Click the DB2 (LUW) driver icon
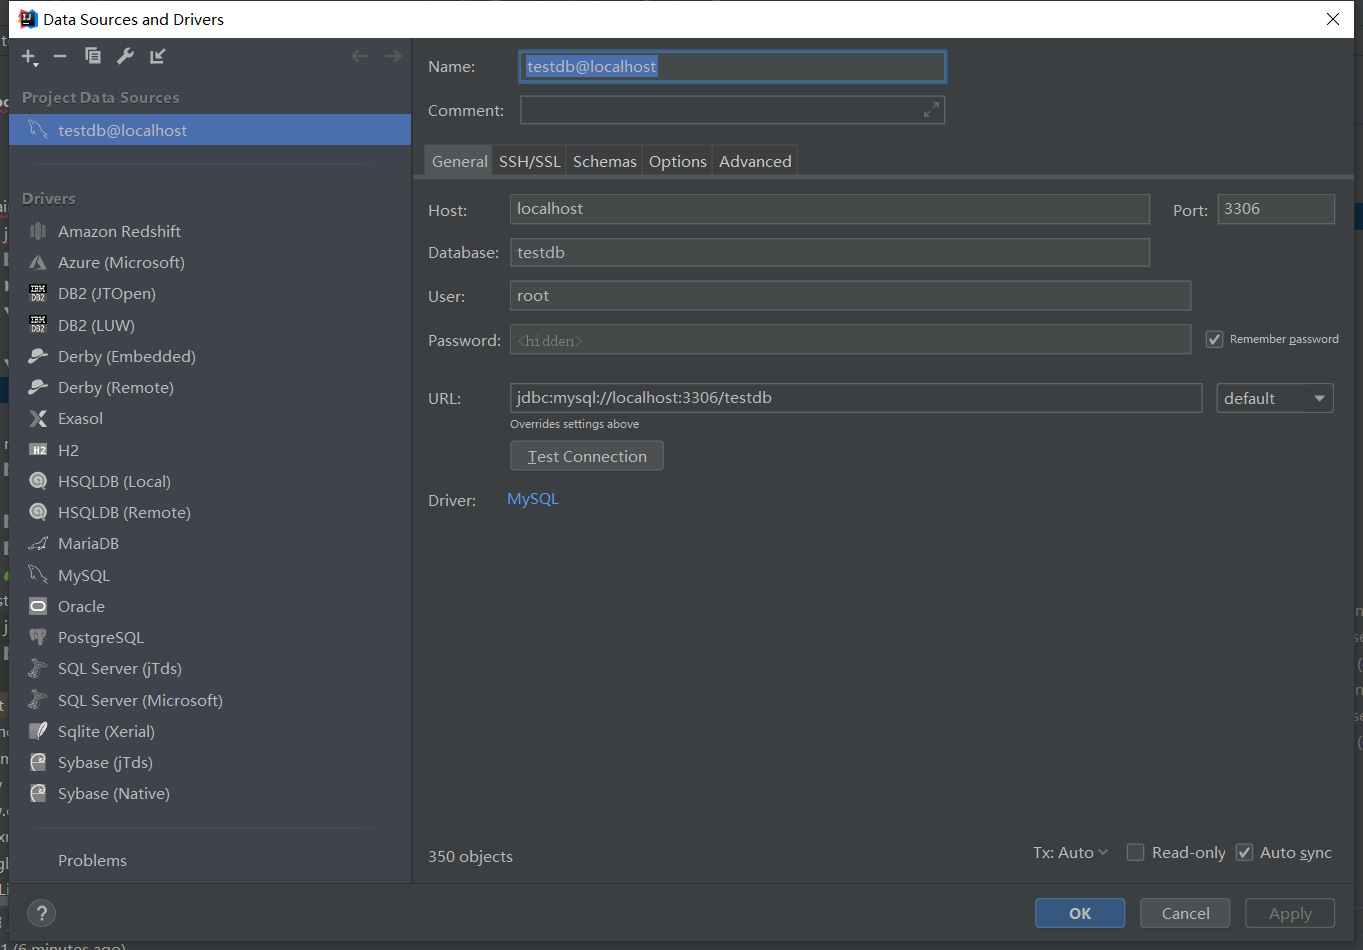The height and width of the screenshot is (950, 1363). tap(38, 325)
